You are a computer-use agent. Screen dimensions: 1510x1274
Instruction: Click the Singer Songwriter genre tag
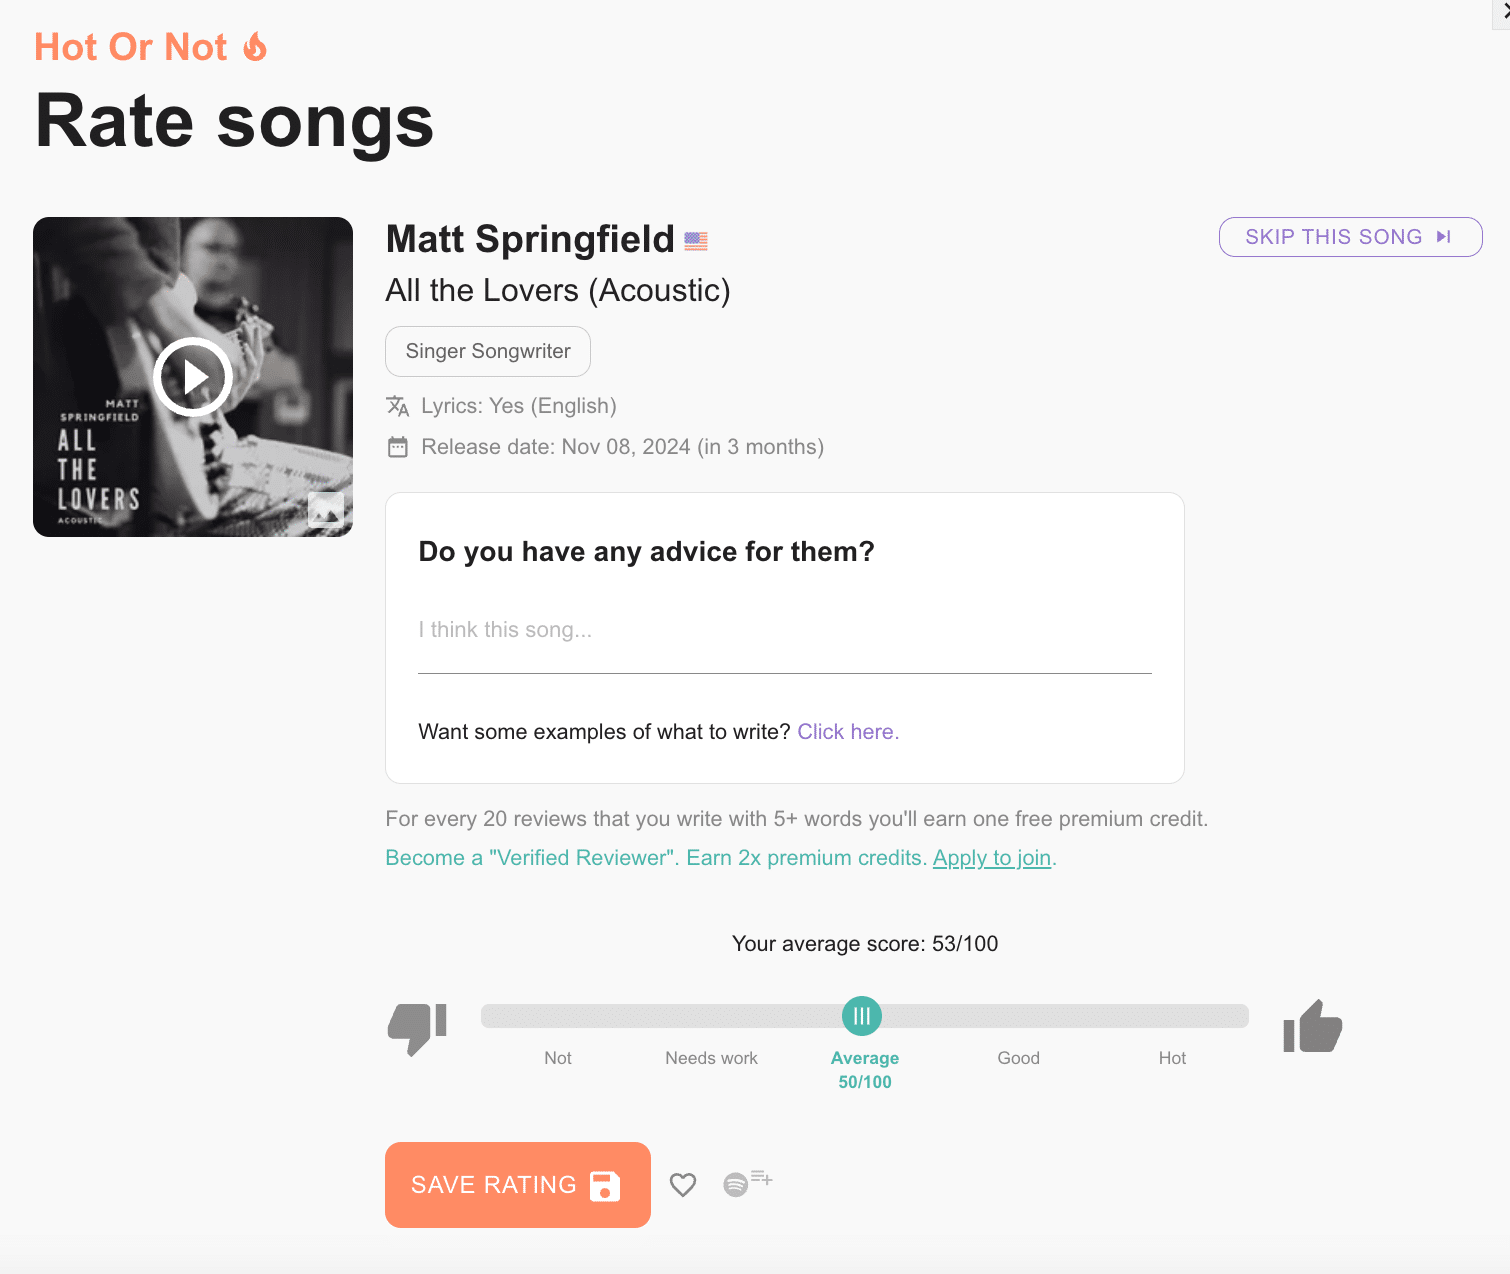pos(487,351)
